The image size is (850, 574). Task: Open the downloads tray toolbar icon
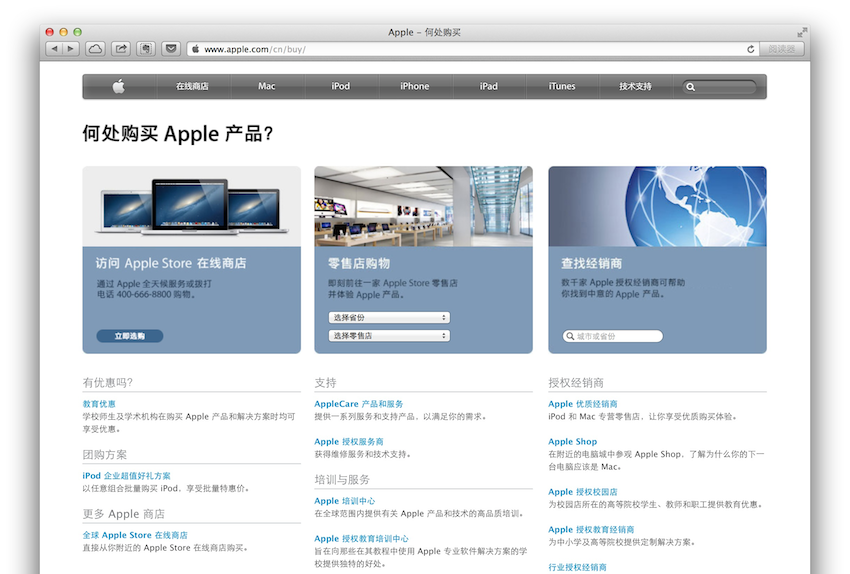[x=171, y=49]
